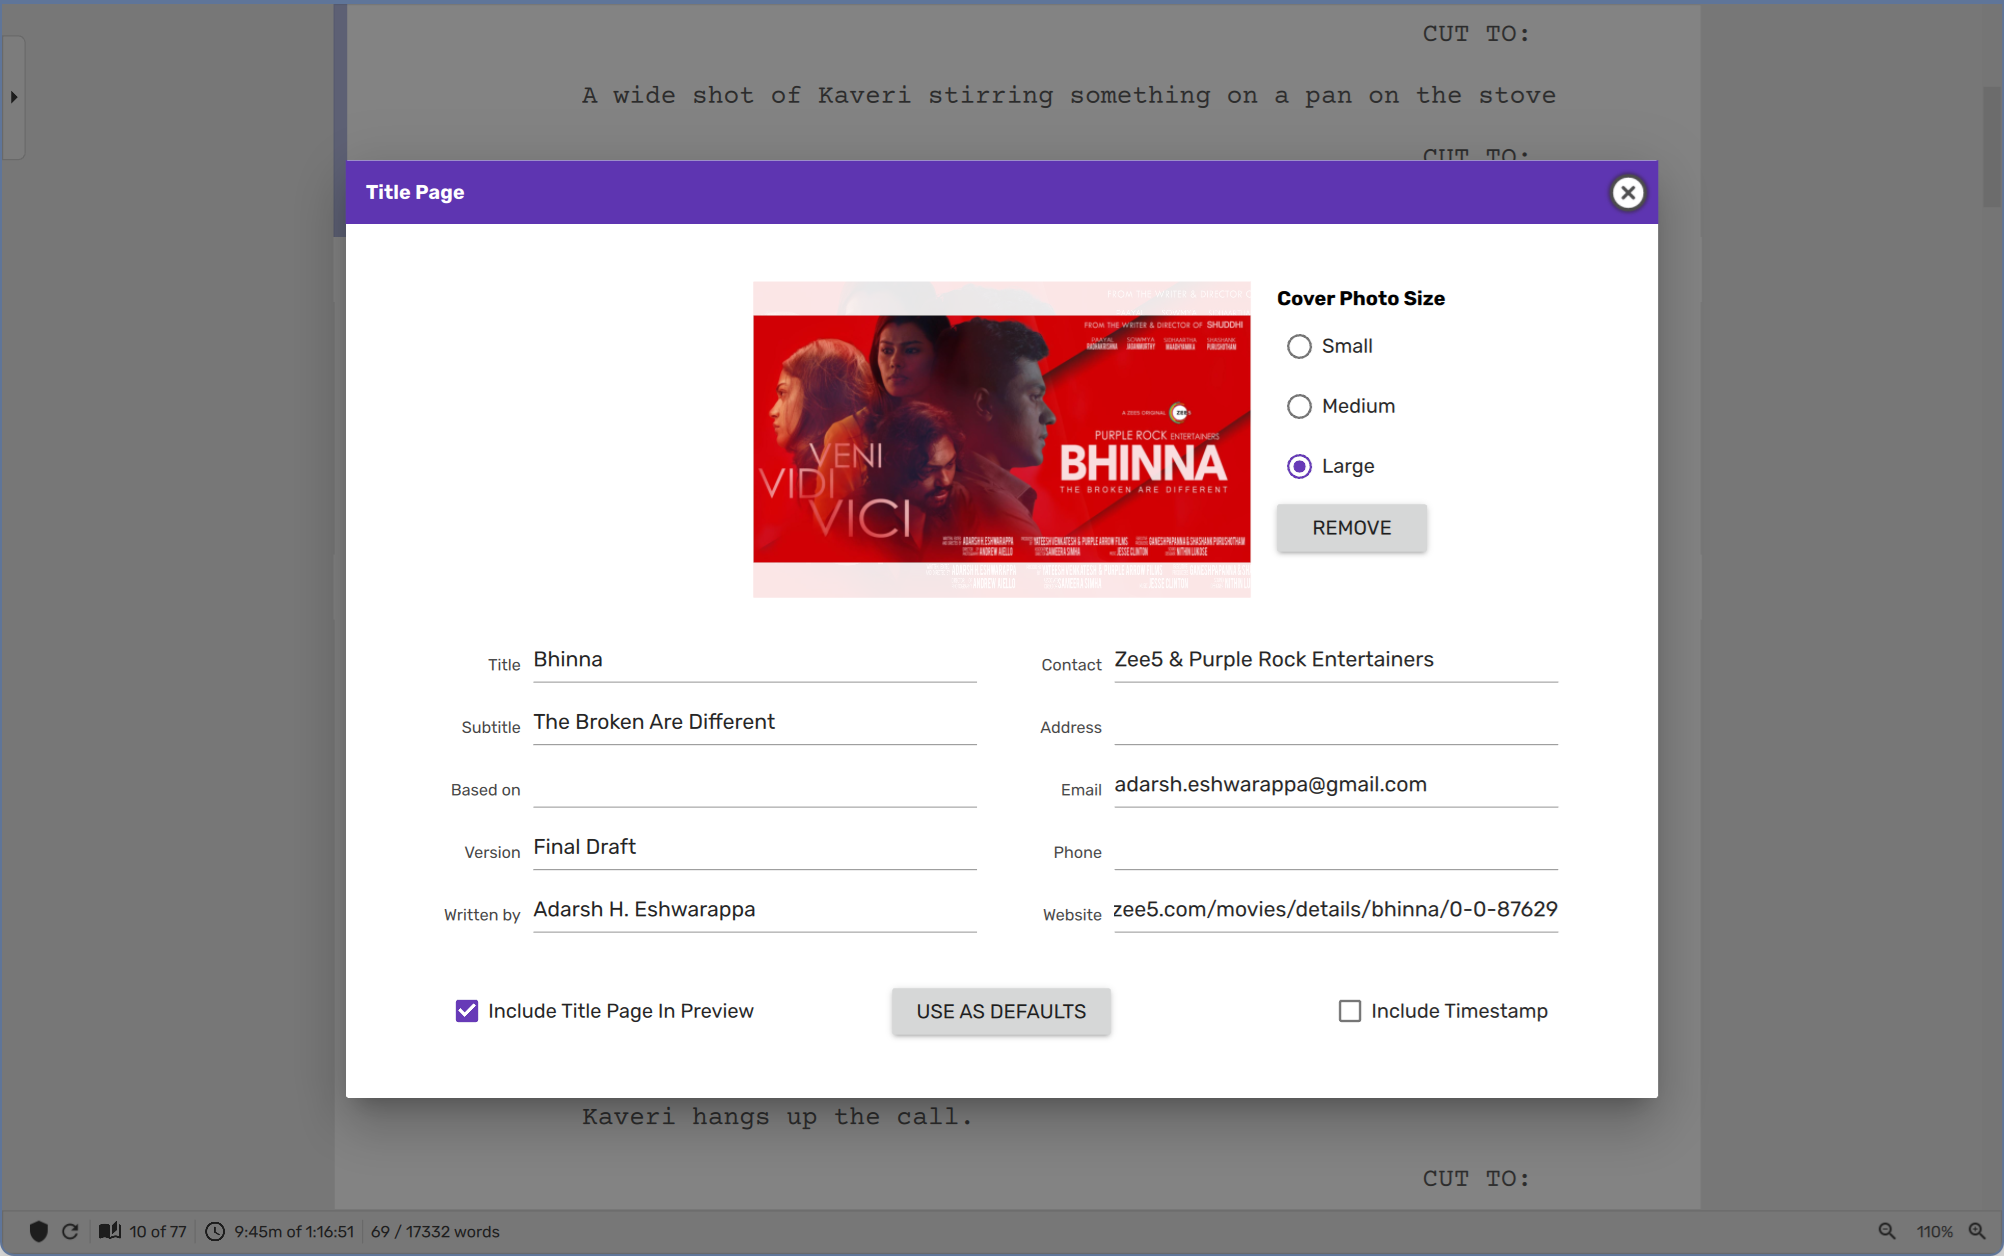Screen dimensions: 2004x1256
Task: Expand the left side panel arrow
Action: pyautogui.click(x=14, y=97)
